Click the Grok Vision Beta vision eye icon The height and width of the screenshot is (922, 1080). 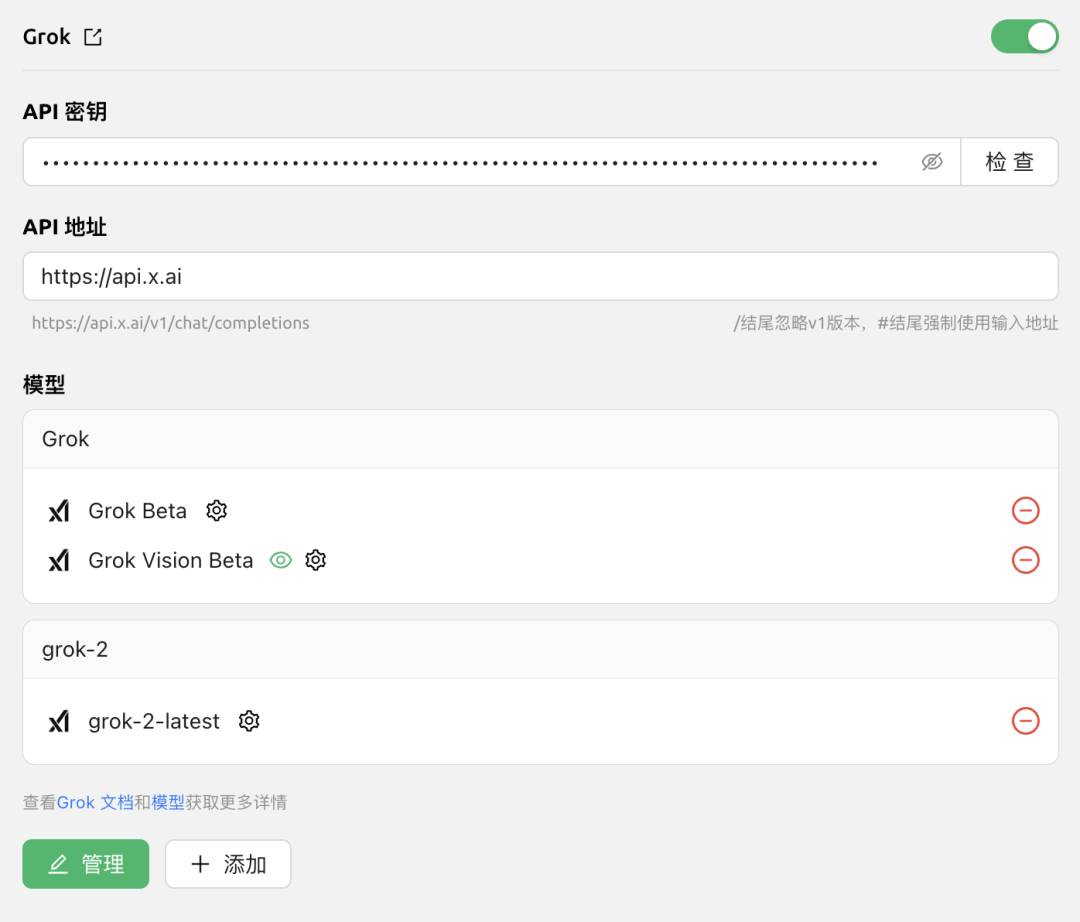280,560
